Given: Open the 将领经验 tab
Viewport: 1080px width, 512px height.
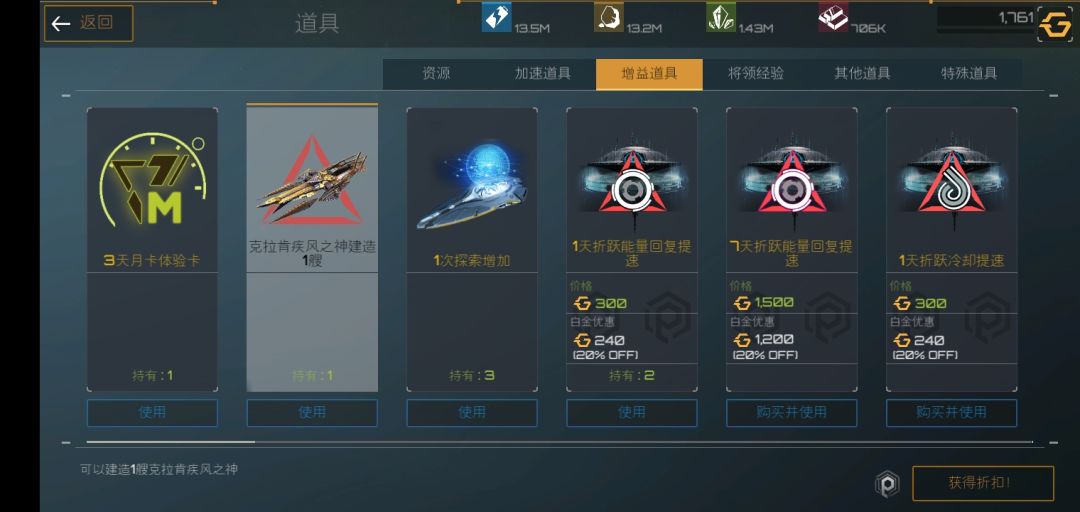Looking at the screenshot, I should point(756,74).
